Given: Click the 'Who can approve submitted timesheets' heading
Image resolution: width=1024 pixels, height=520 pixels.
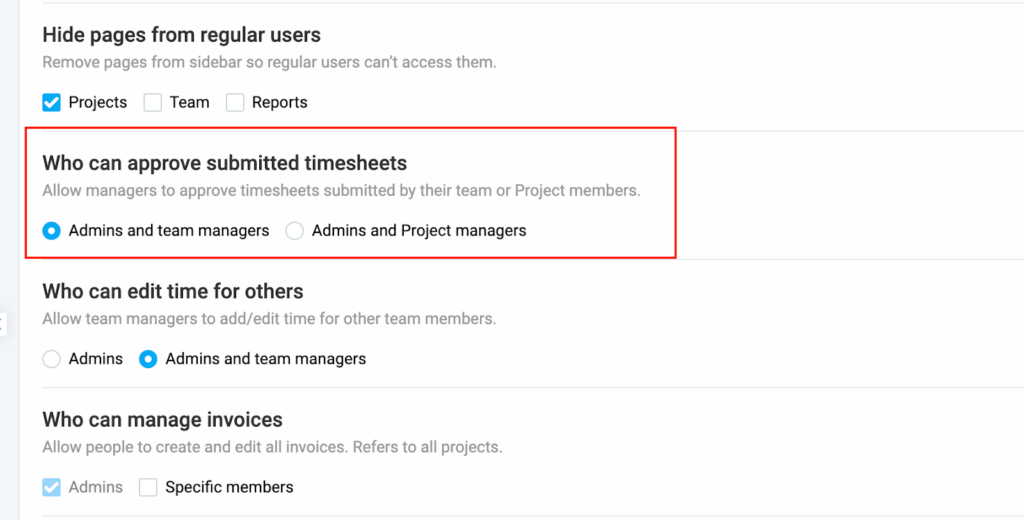Looking at the screenshot, I should tap(224, 163).
